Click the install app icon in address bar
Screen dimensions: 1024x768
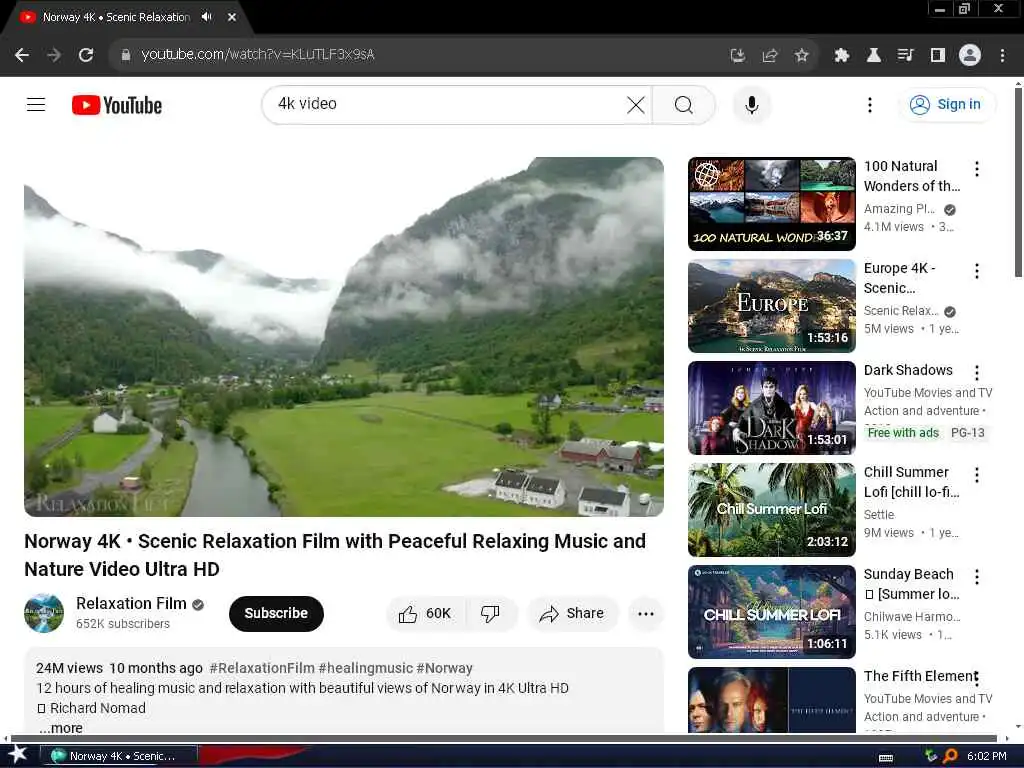[737, 55]
